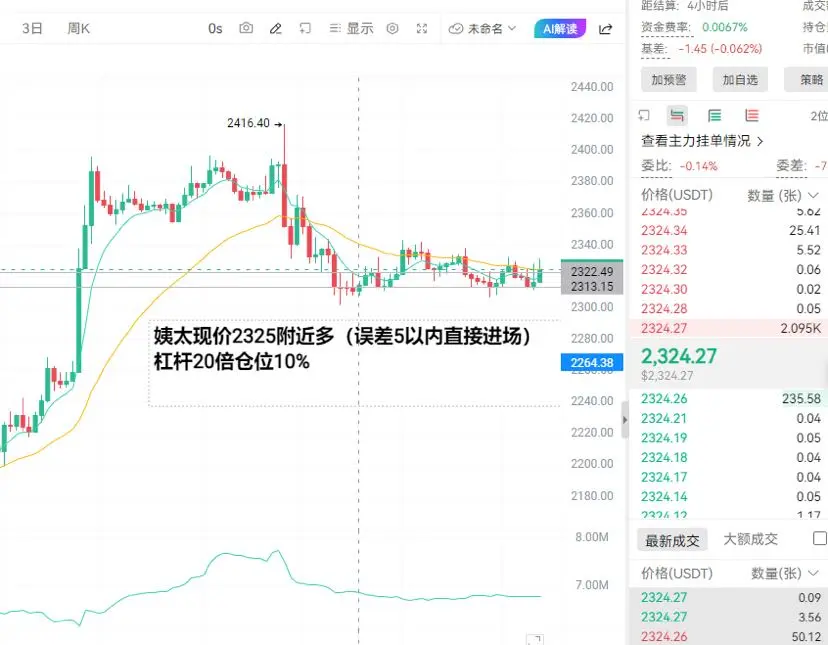Click the bid price 2324.26 row
Viewport: 828px width, 645px height.
pos(731,398)
